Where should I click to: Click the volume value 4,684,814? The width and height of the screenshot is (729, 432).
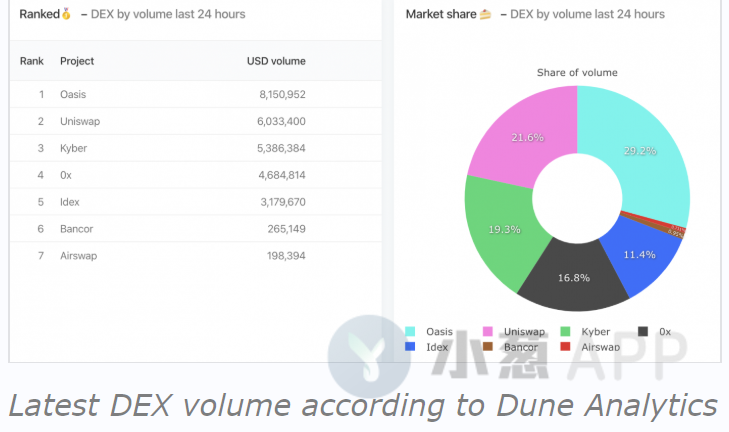coord(282,175)
